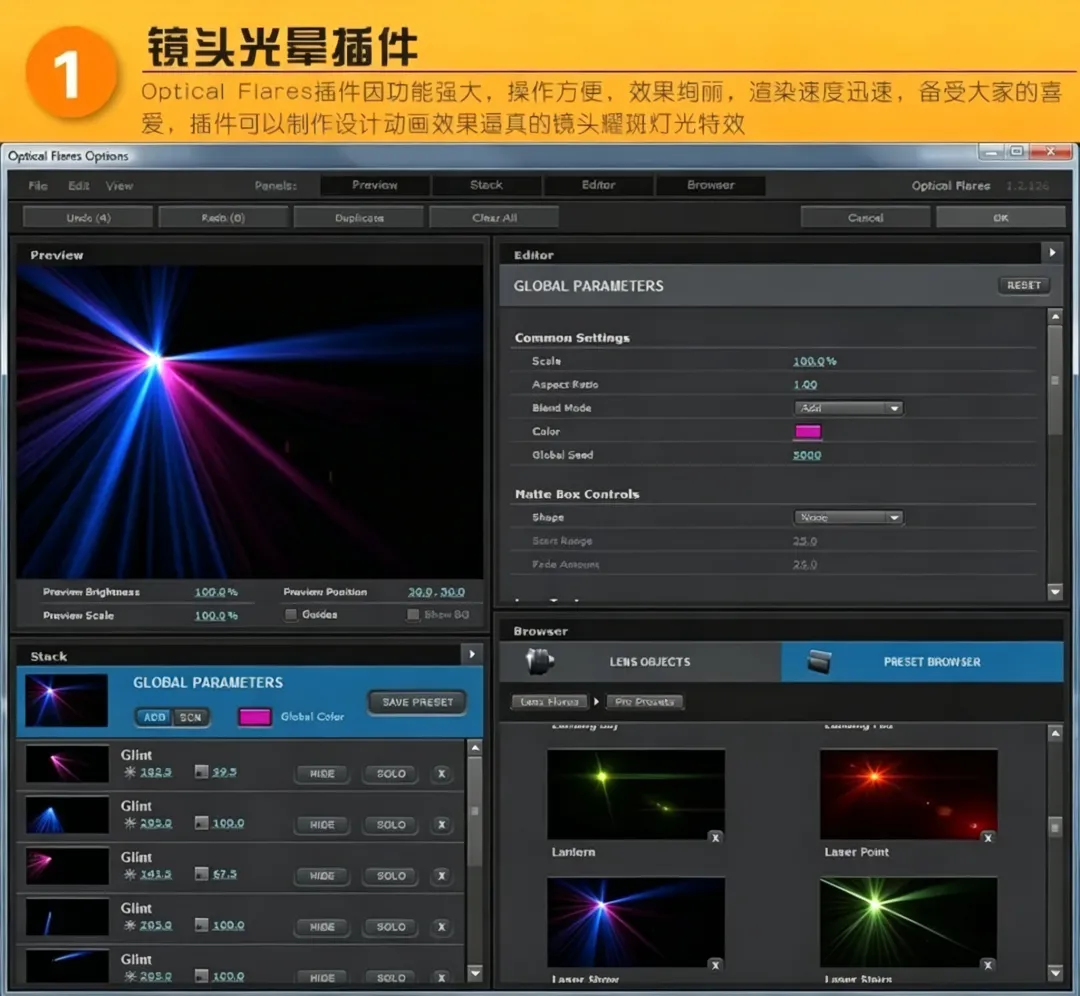Screen dimensions: 1080x996
Task: Expand the Editor panel options arrow
Action: pyautogui.click(x=1052, y=253)
